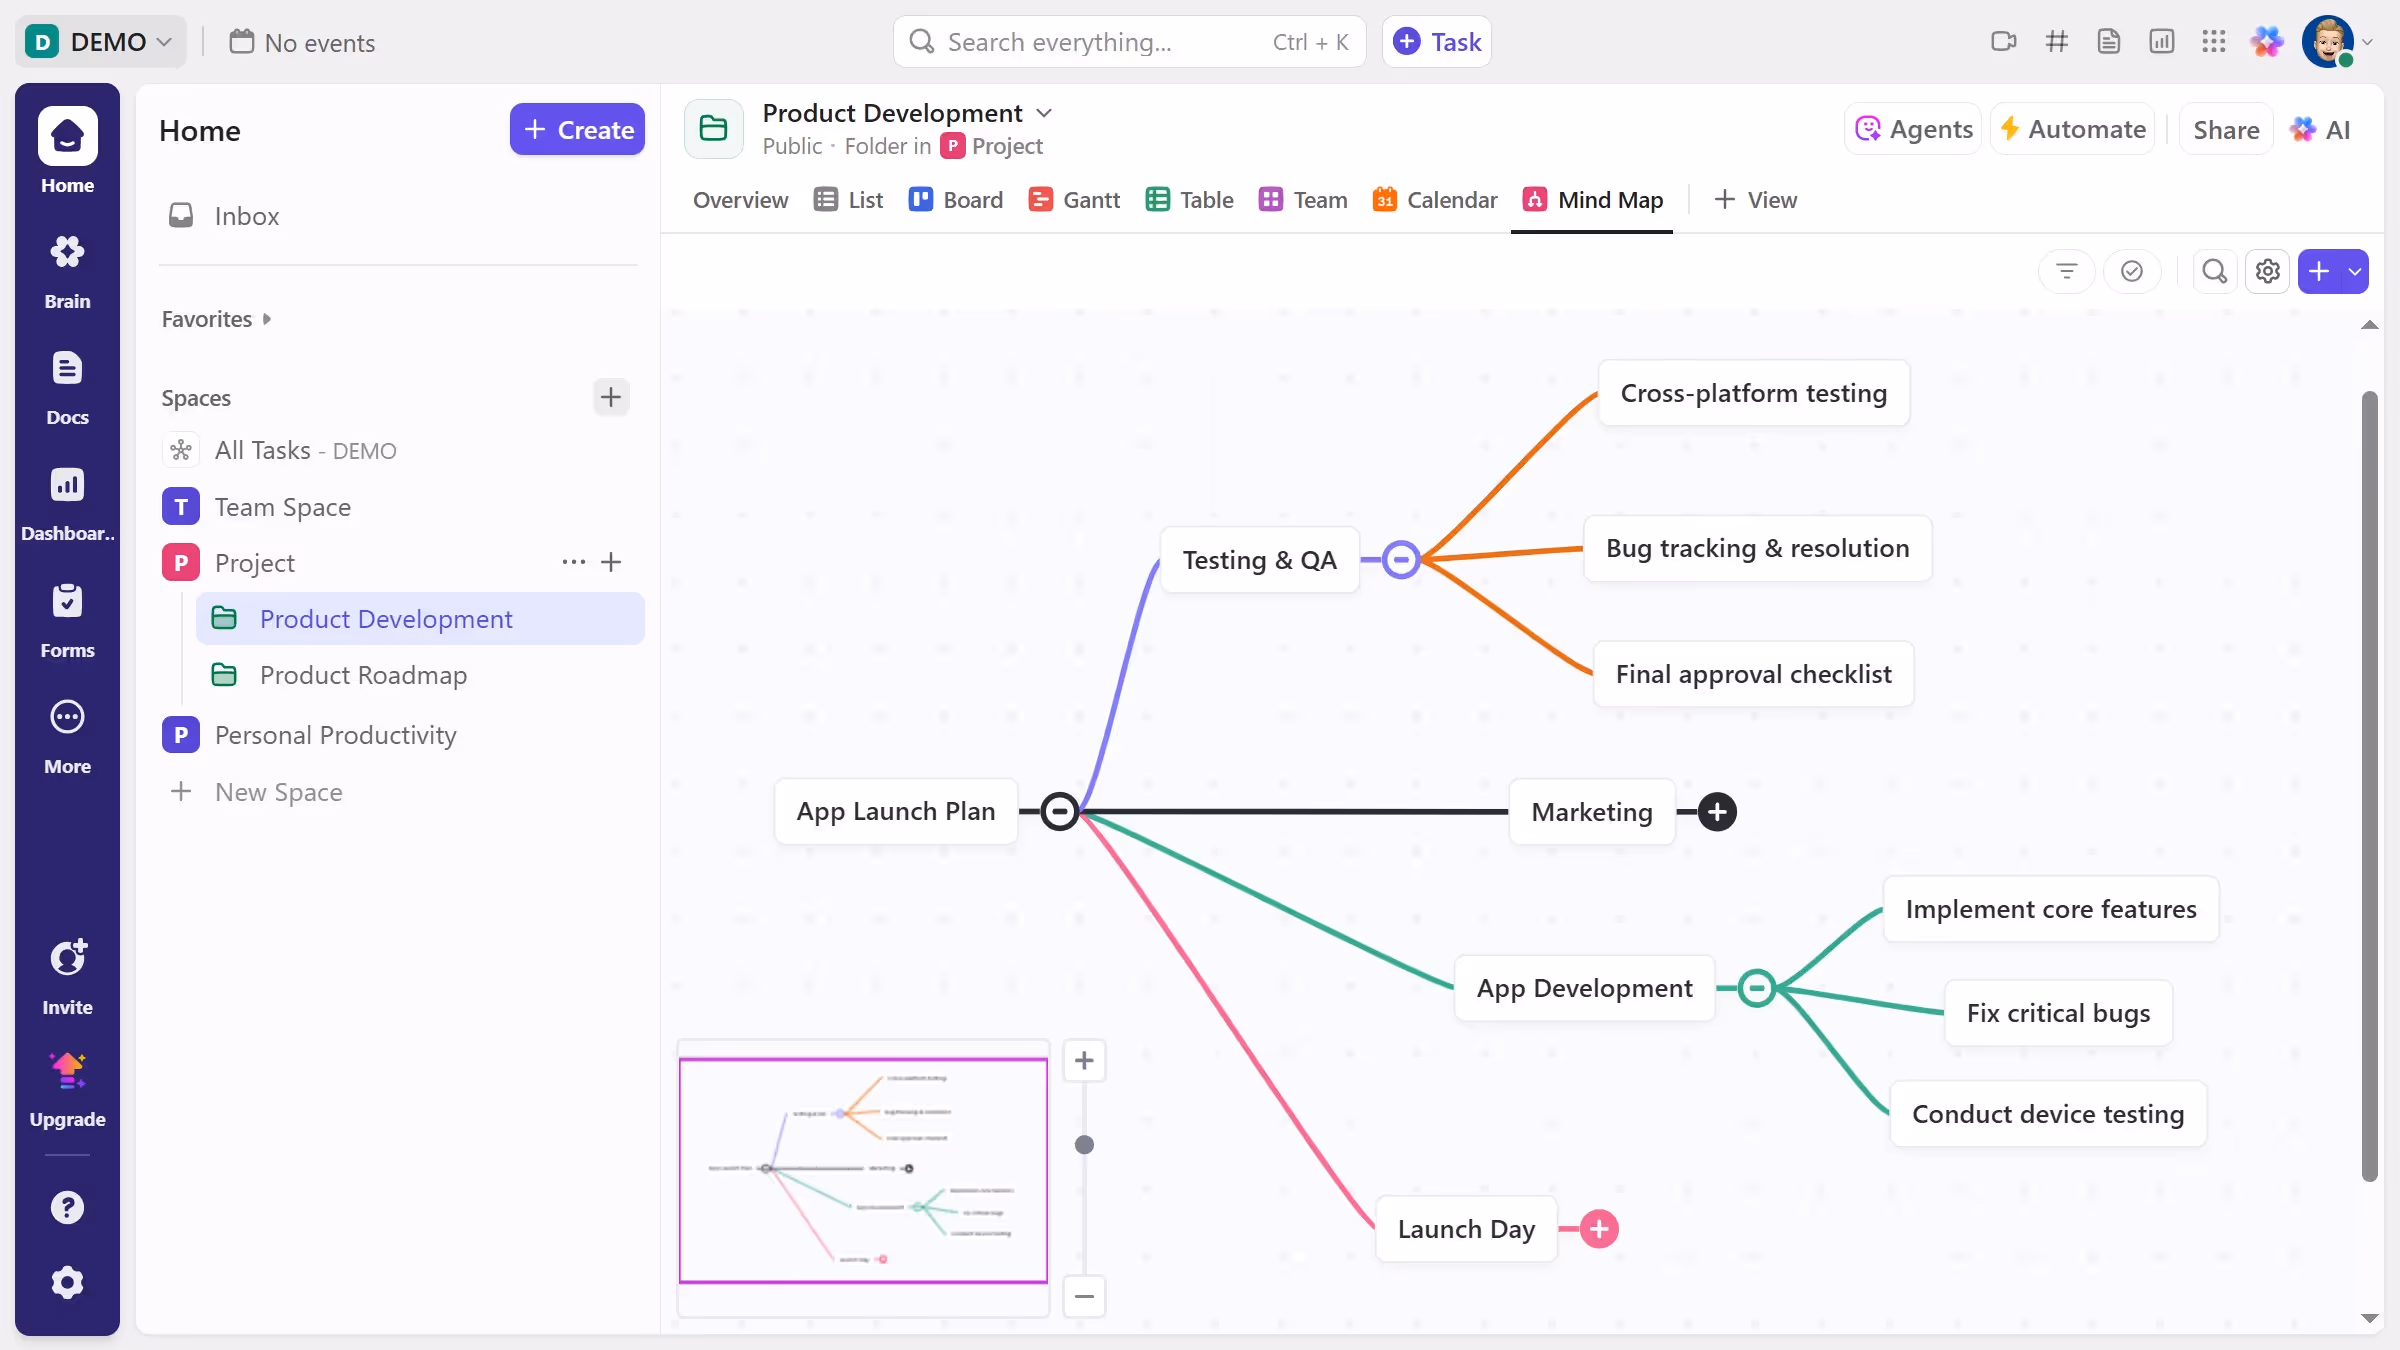Screen dimensions: 2400x1350
Task: Click the mind map search icon
Action: click(x=2214, y=271)
